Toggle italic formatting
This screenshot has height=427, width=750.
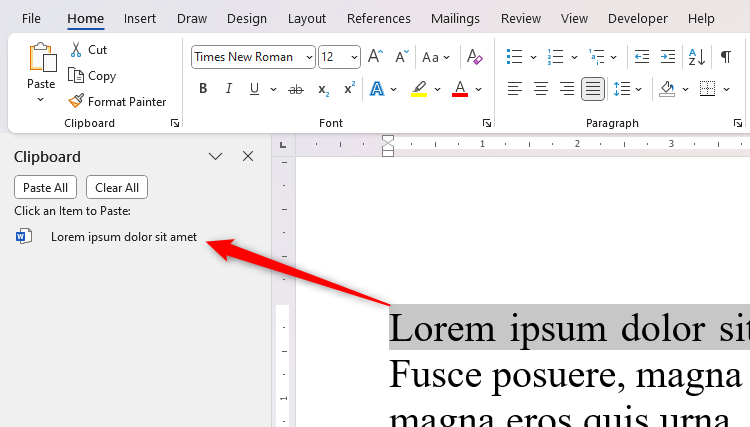click(x=229, y=89)
